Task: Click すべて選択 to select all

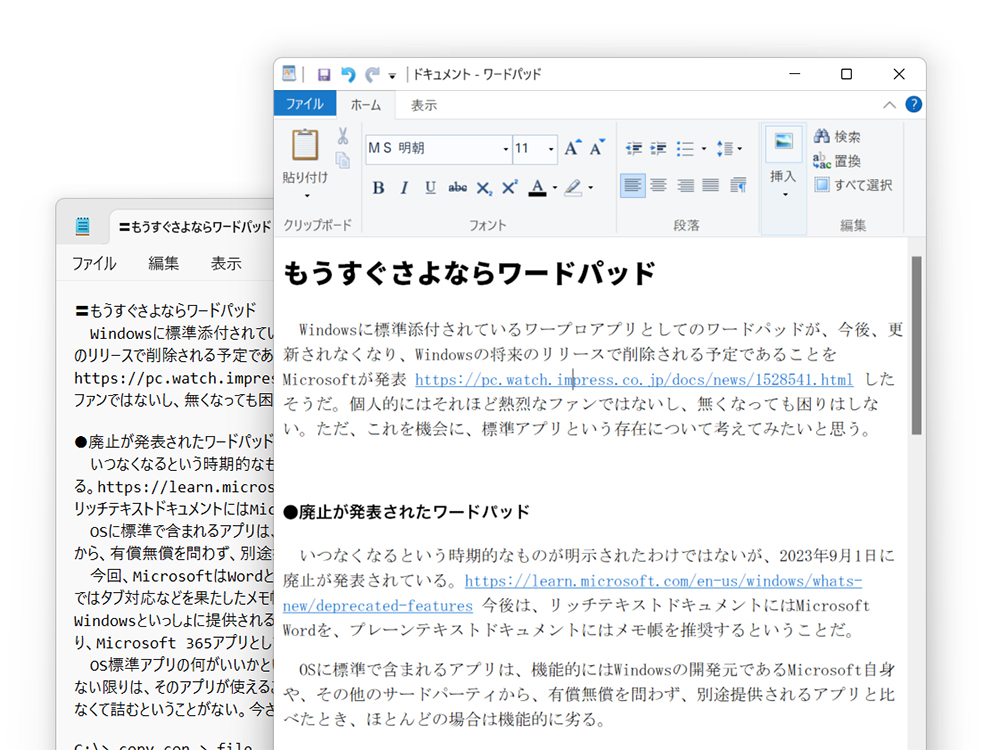Action: (853, 185)
